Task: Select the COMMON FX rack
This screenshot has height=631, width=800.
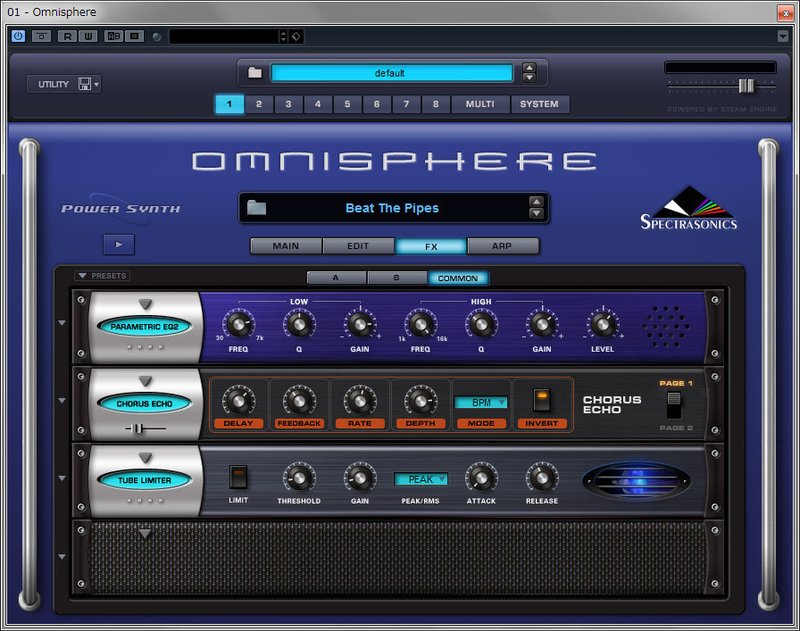Action: click(458, 278)
